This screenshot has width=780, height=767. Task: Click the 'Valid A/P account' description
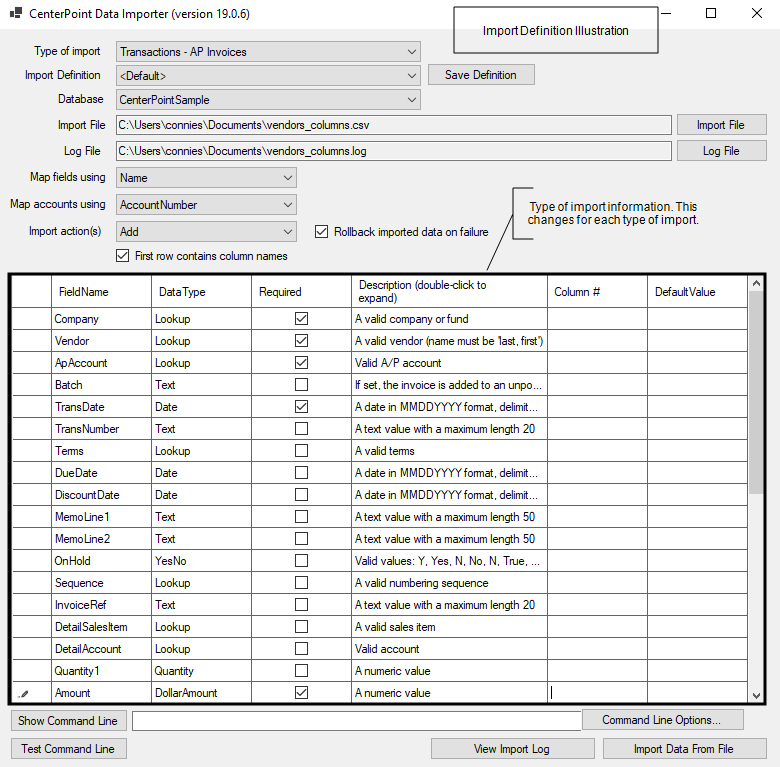(x=449, y=363)
